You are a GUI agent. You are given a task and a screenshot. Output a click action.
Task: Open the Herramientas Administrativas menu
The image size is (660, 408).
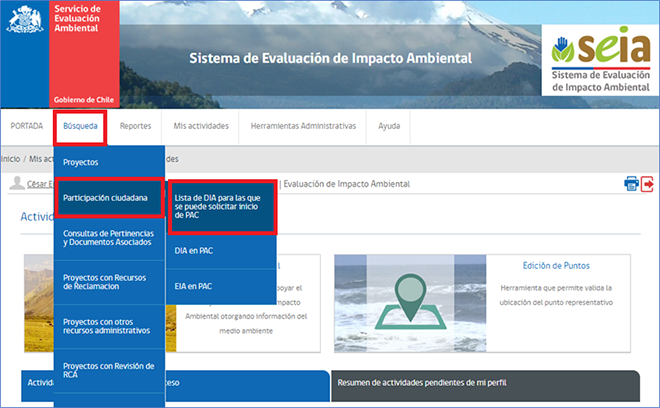(303, 126)
